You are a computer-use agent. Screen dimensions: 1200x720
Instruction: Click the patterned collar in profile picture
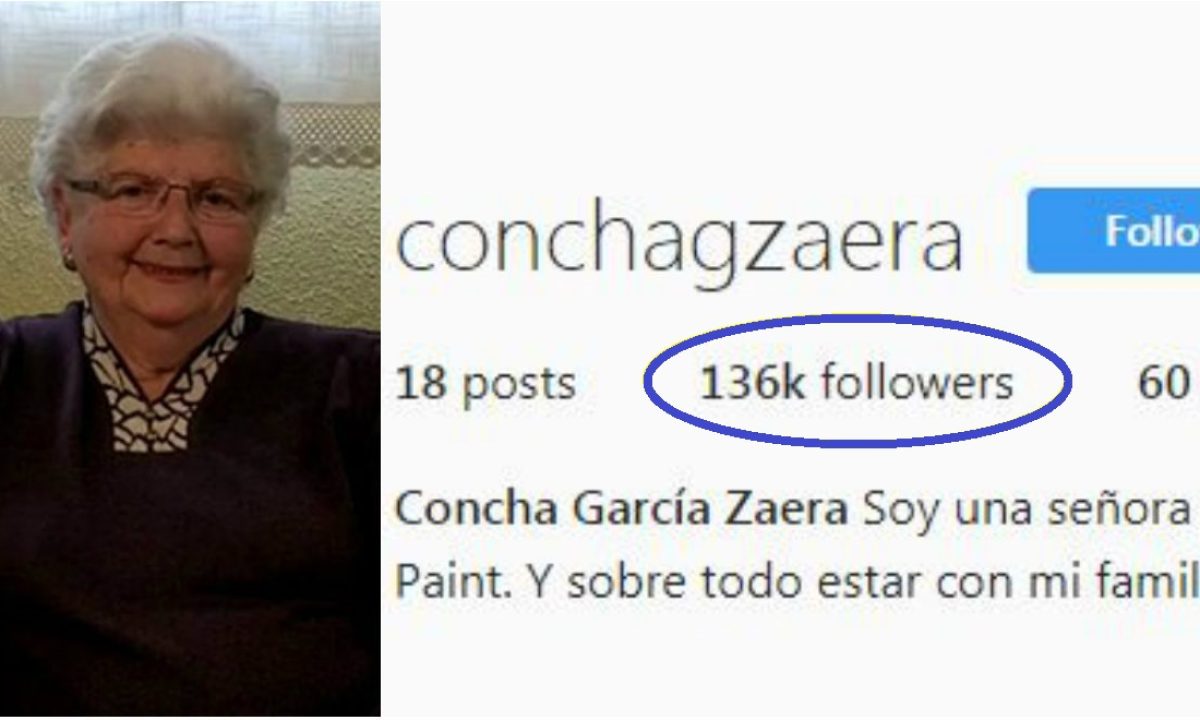(160, 380)
